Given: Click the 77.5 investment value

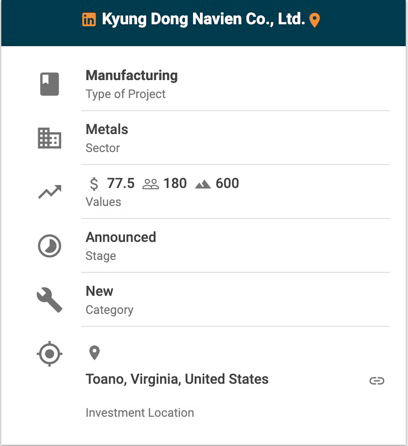Looking at the screenshot, I should pyautogui.click(x=121, y=183).
